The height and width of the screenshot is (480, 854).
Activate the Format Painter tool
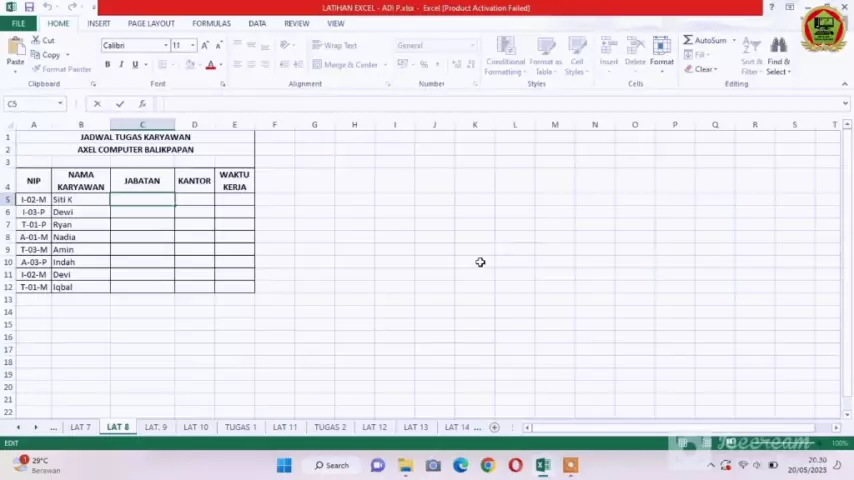pos(36,69)
